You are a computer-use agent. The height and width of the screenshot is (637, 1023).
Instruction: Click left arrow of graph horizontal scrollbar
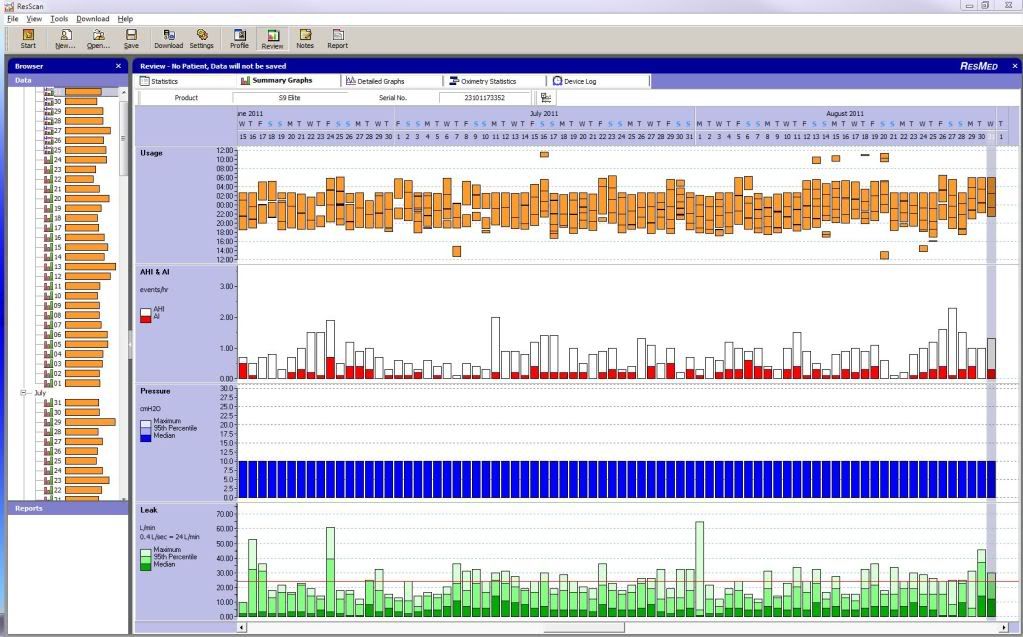point(242,627)
